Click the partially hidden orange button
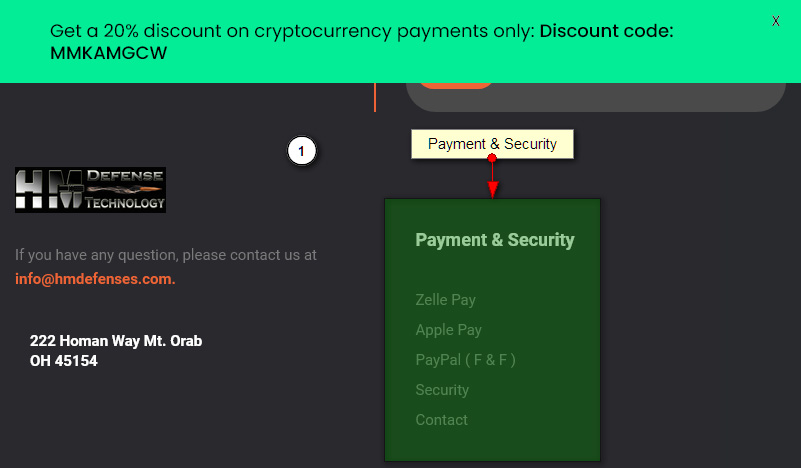 click(x=456, y=86)
